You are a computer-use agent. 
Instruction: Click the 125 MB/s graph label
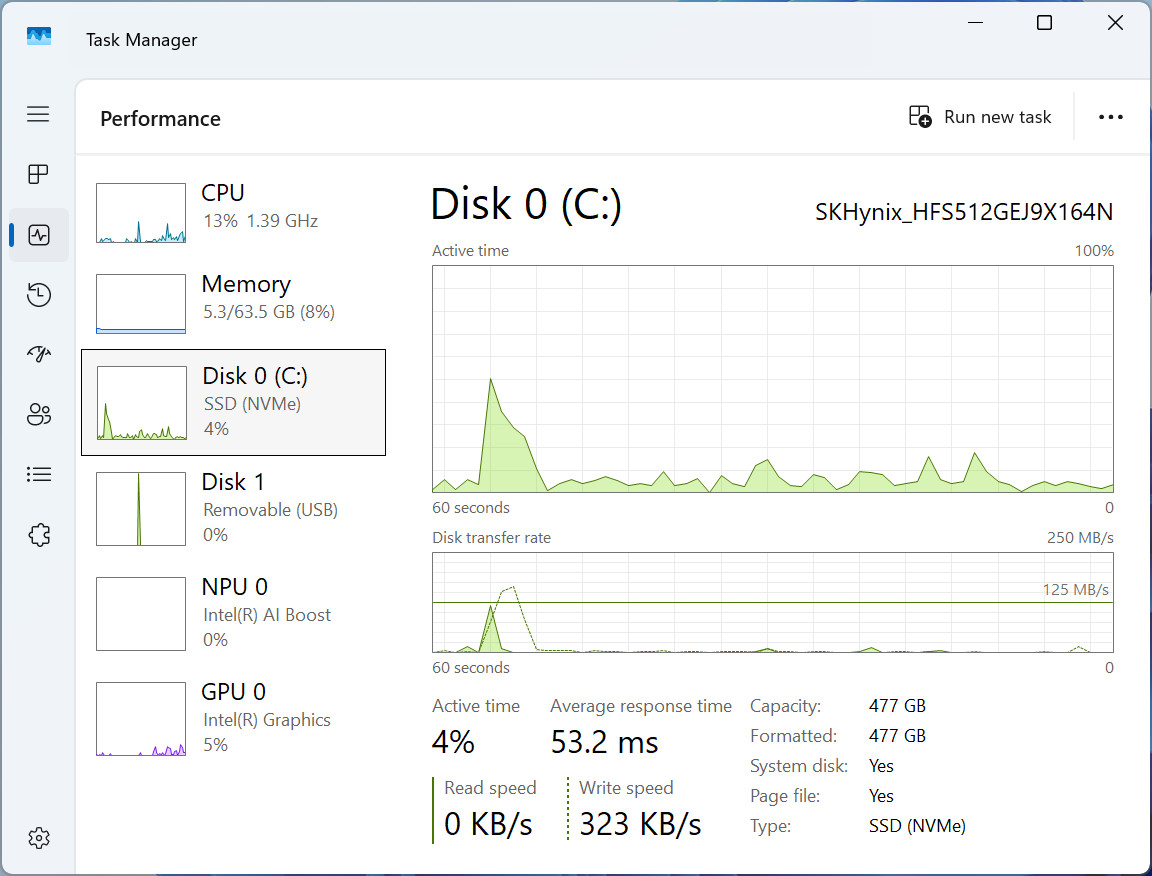[1076, 589]
